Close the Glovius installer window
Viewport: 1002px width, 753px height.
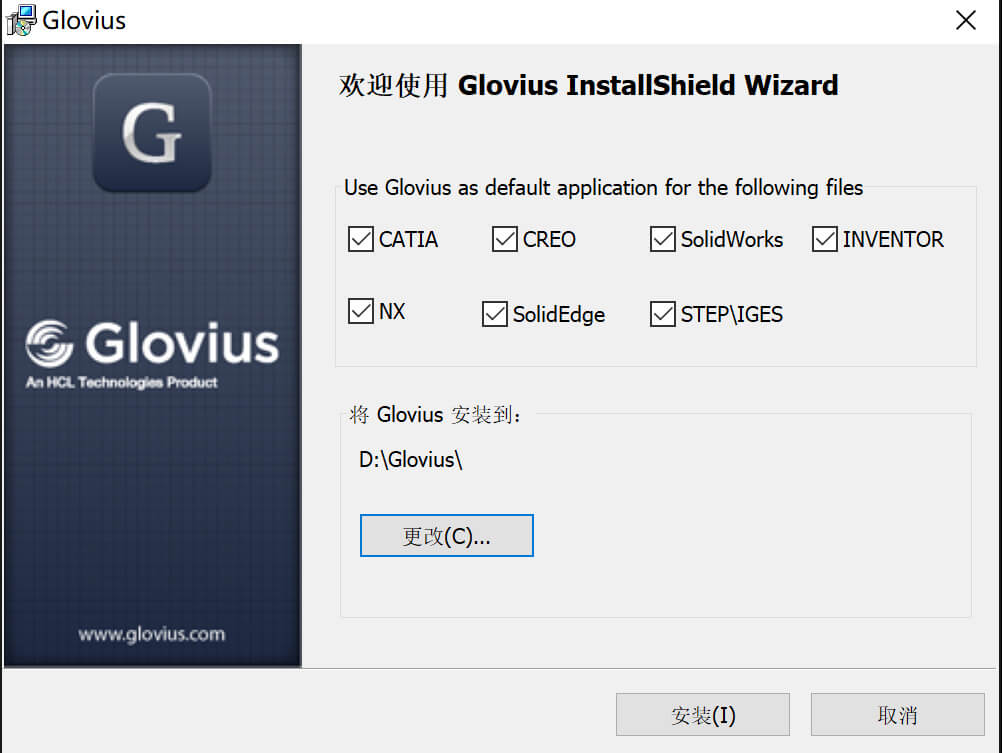point(966,20)
